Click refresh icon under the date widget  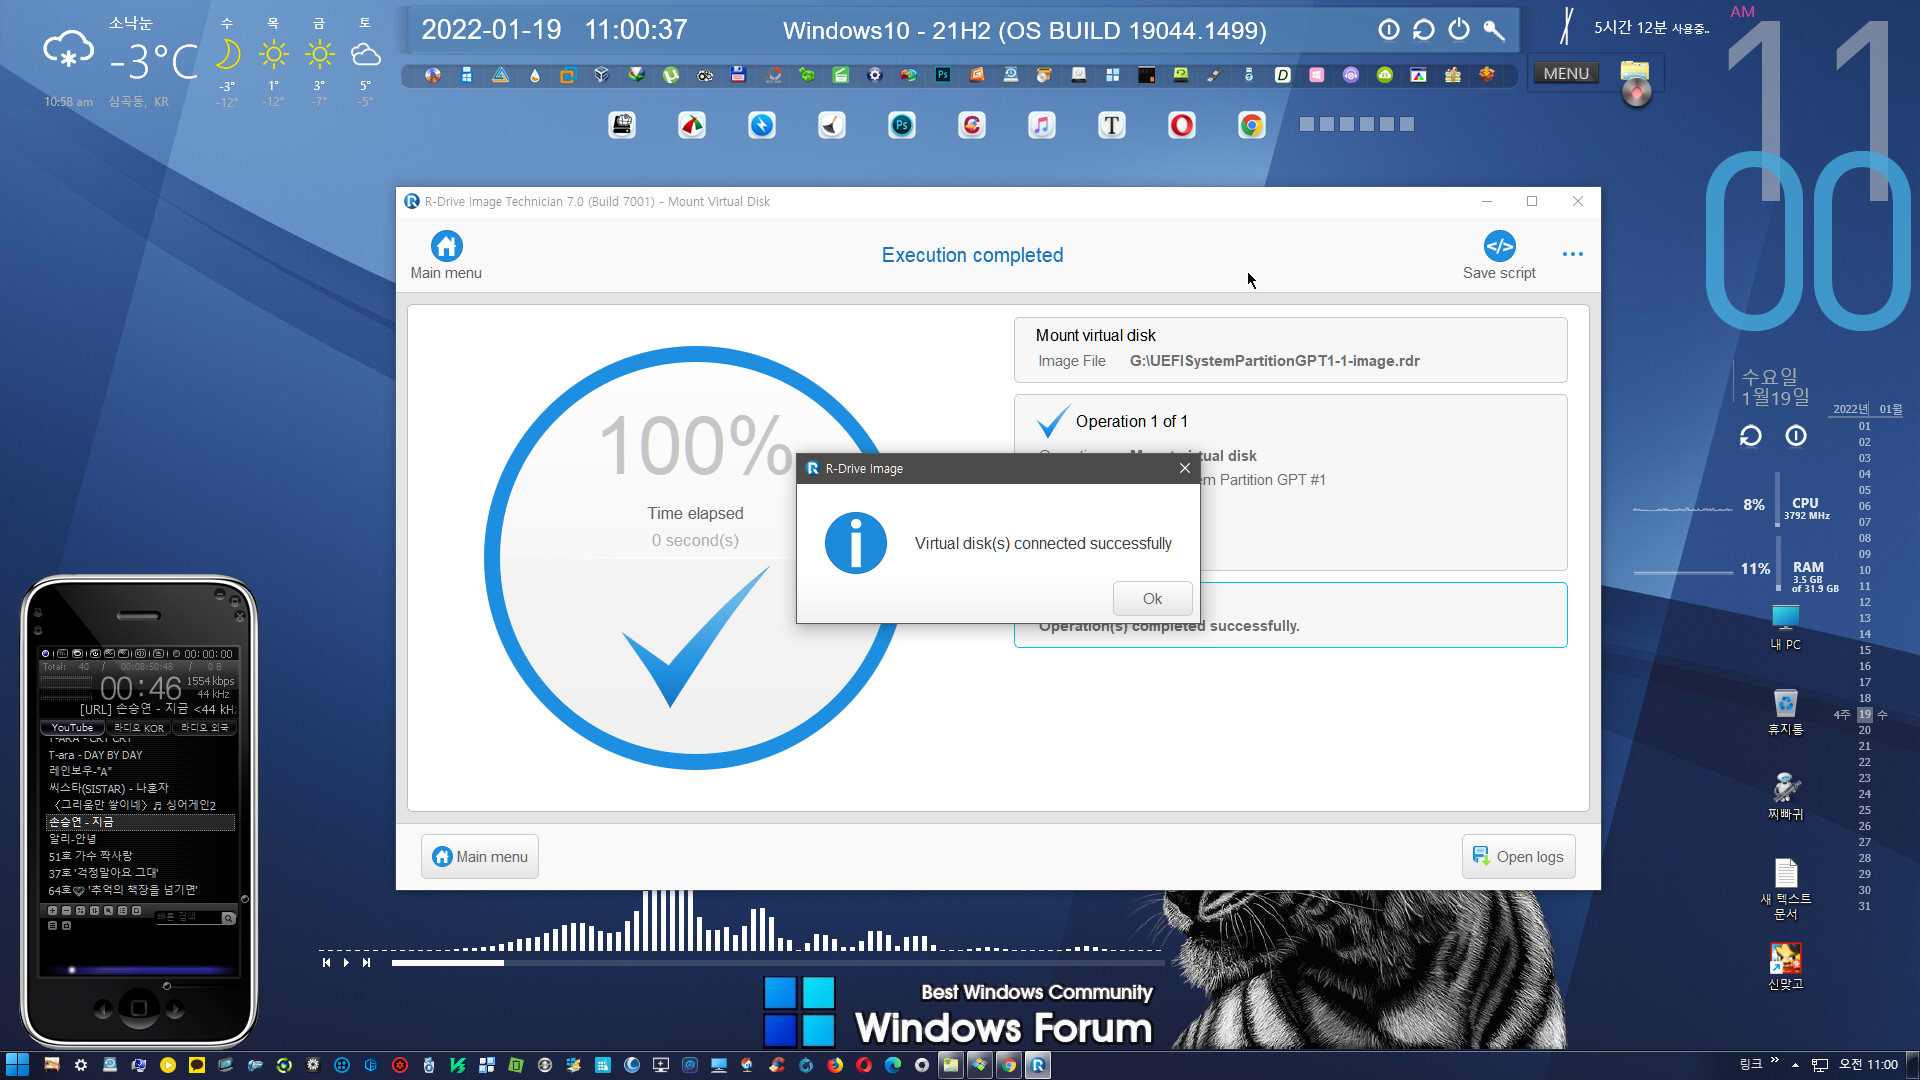[1750, 436]
